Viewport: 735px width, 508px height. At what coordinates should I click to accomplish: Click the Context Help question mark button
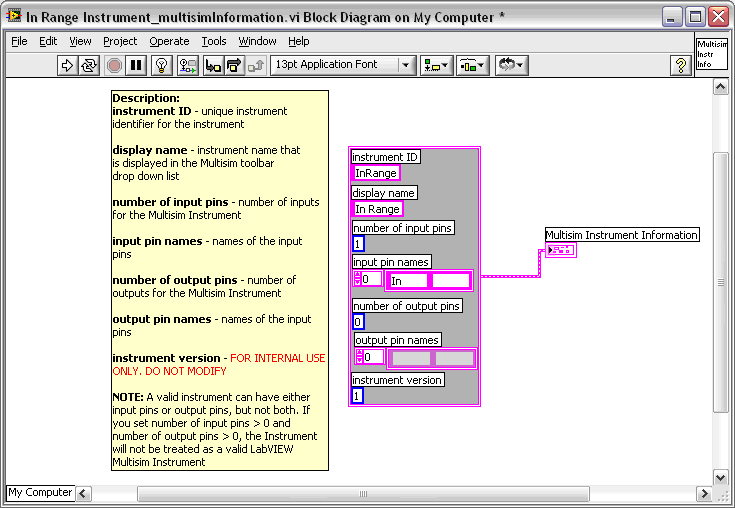point(681,65)
